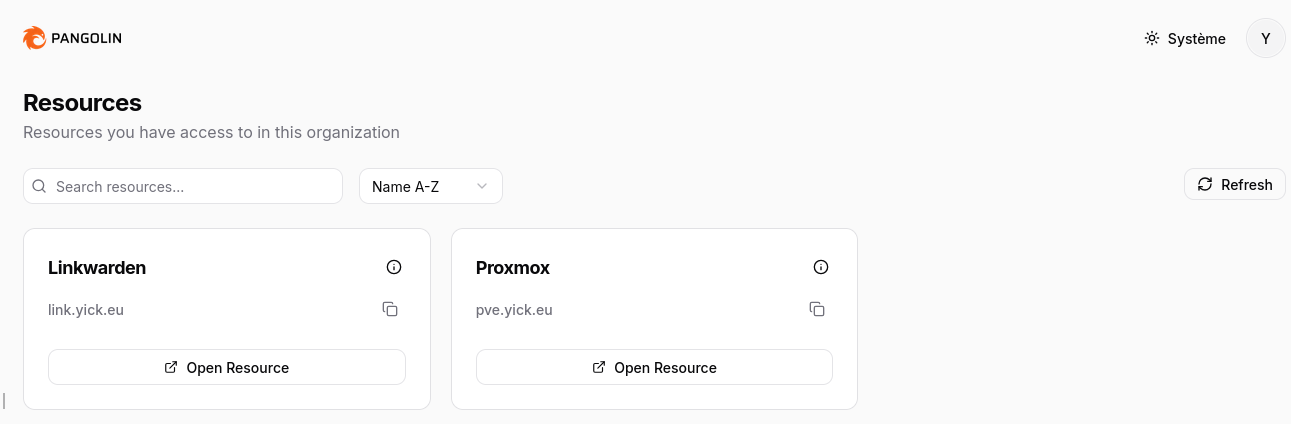The height and width of the screenshot is (424, 1291).
Task: Click the refresh arrows icon
Action: (1205, 184)
